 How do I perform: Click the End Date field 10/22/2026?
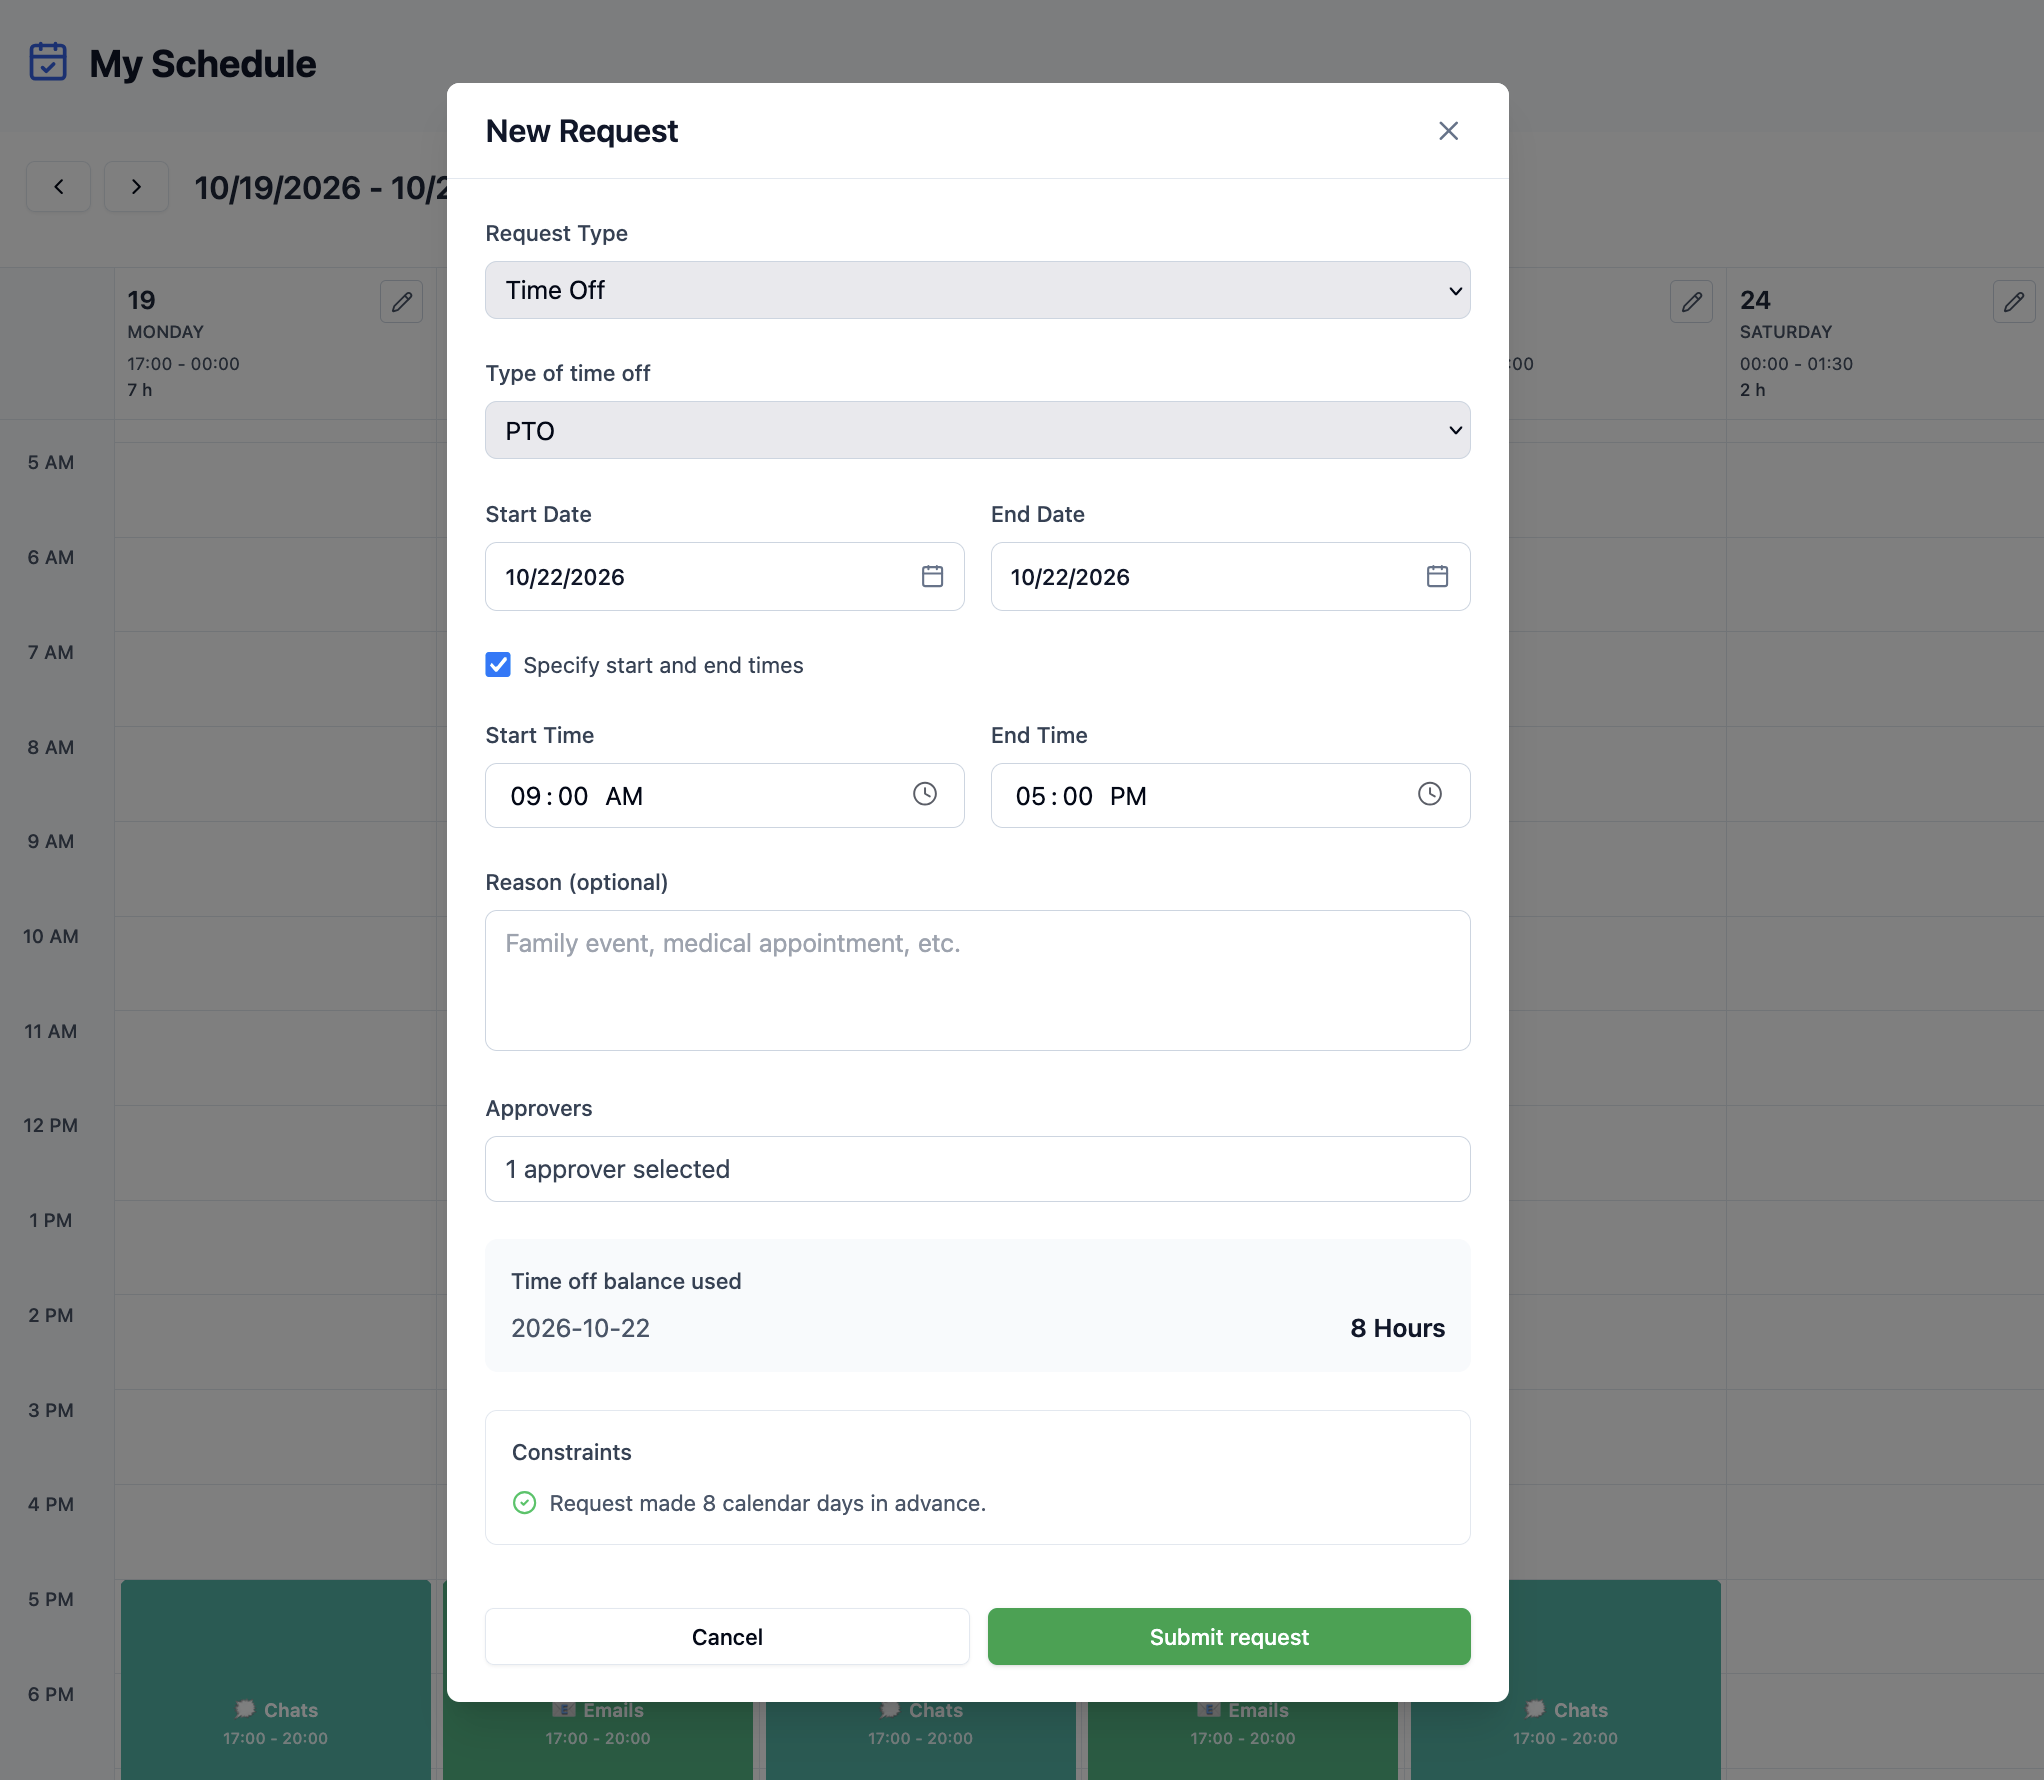click(1230, 576)
